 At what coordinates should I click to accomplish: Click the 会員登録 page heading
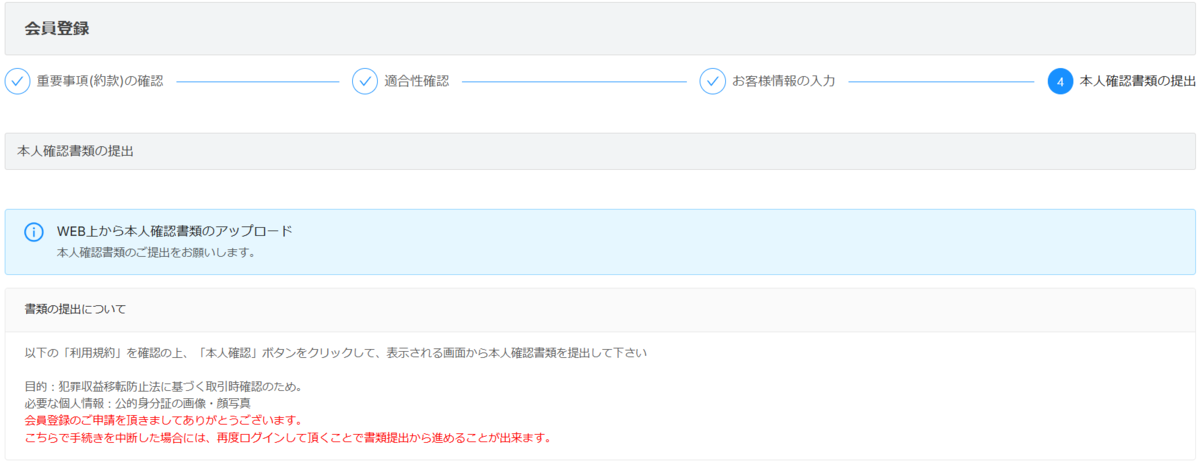point(57,28)
